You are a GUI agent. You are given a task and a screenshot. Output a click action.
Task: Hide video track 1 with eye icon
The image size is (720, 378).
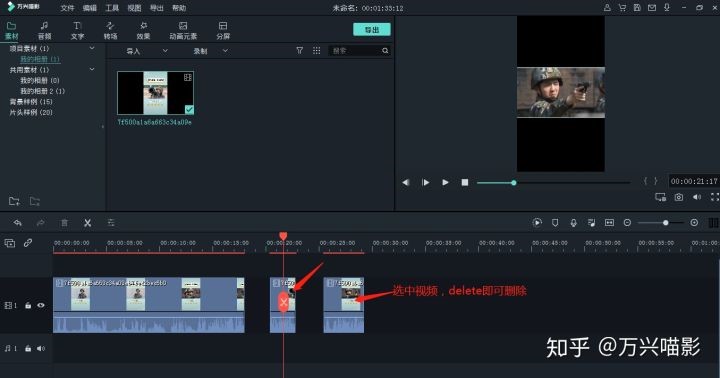click(x=41, y=305)
